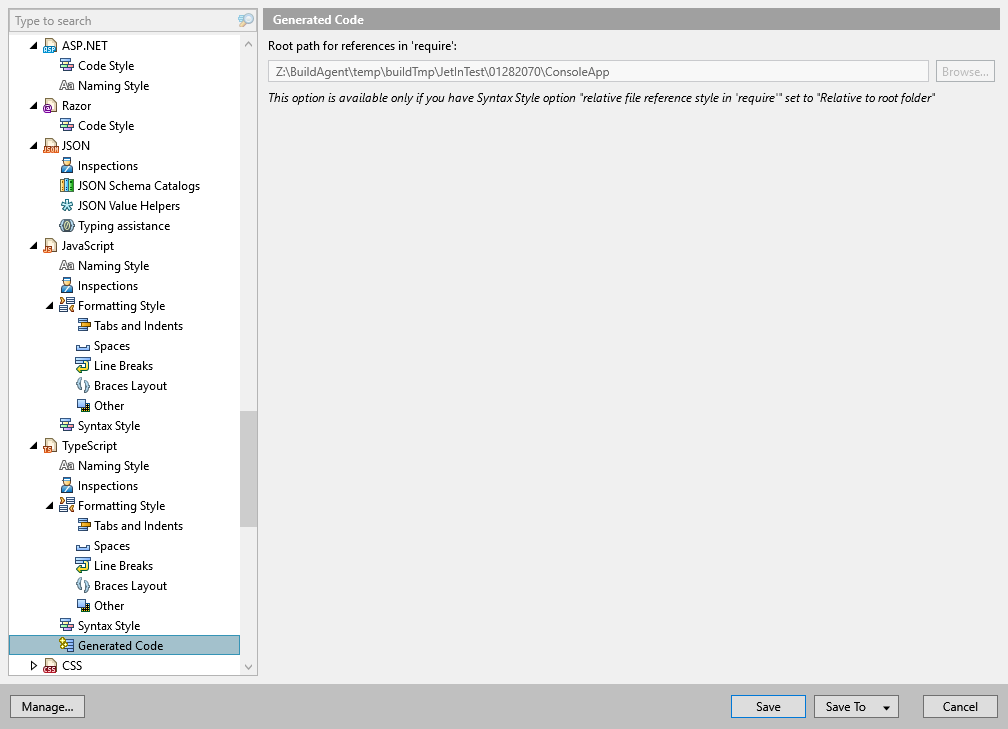Image resolution: width=1008 pixels, height=729 pixels.
Task: Click Tabs and Indents under JavaScript Formatting Style
Action: (138, 325)
